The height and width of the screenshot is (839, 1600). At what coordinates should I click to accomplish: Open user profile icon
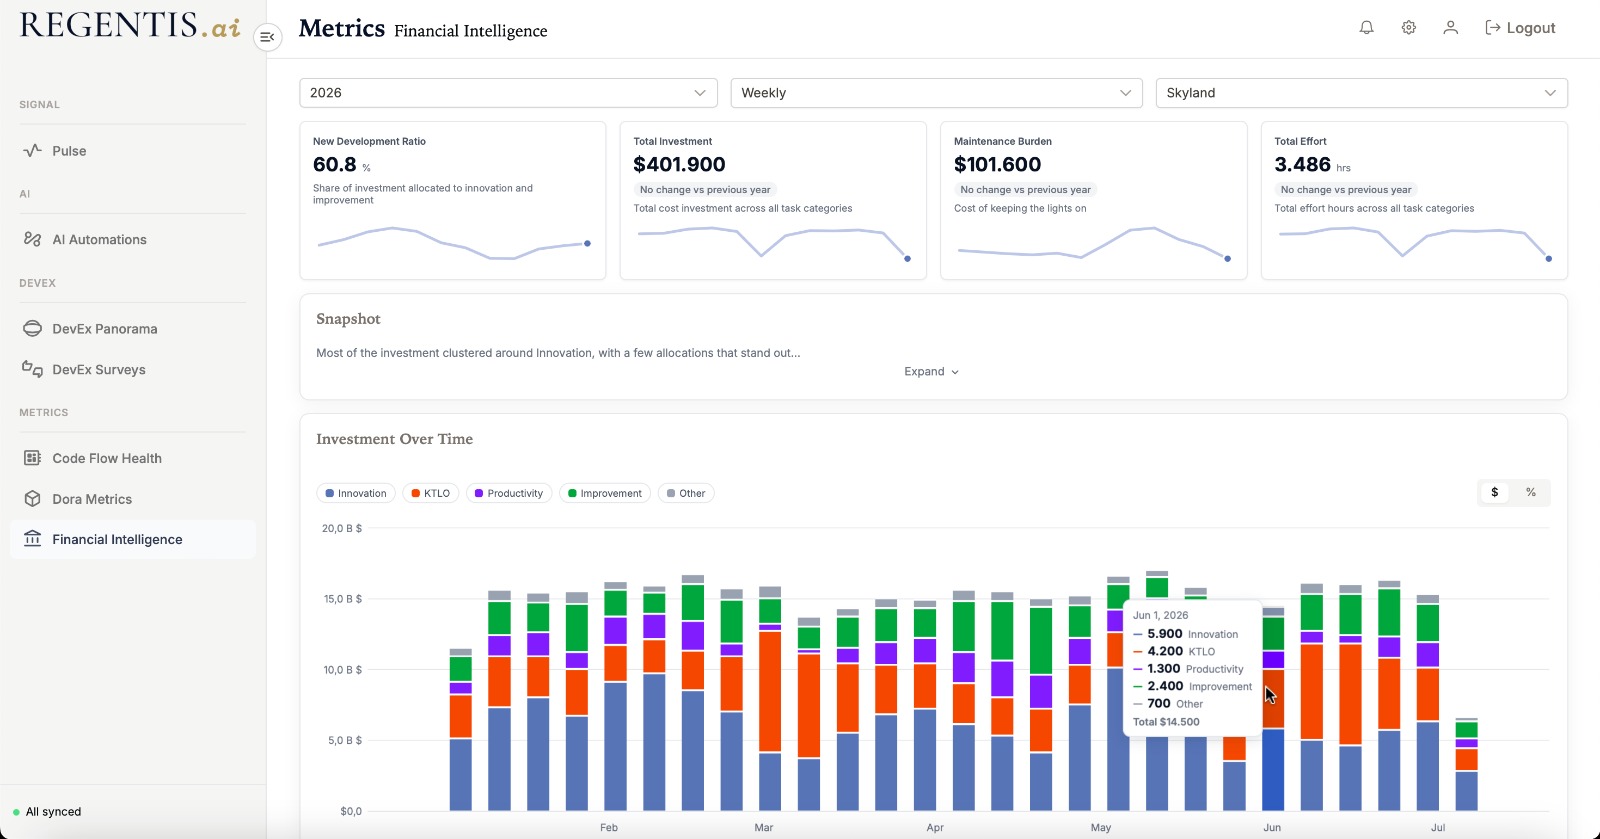[1450, 28]
